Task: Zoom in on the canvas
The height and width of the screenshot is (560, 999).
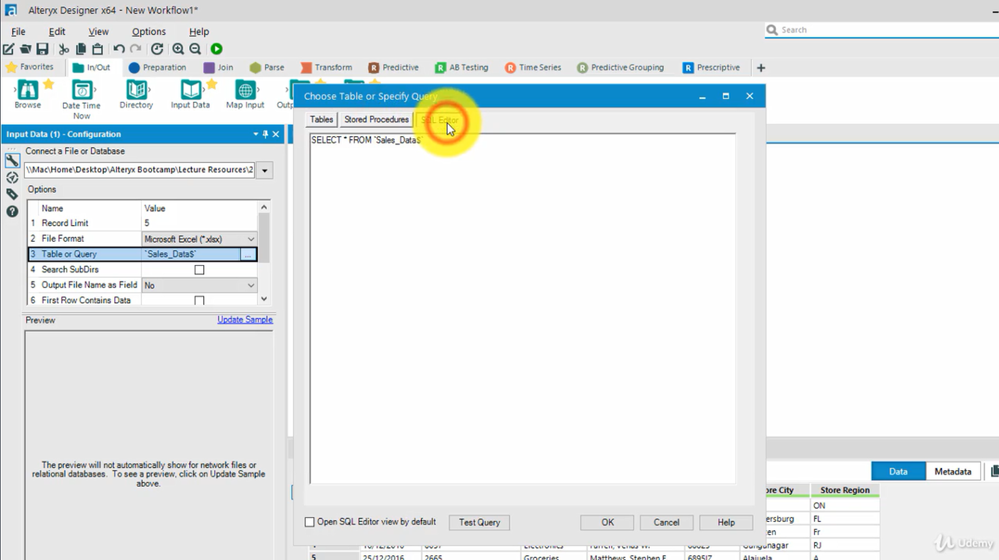Action: [178, 49]
